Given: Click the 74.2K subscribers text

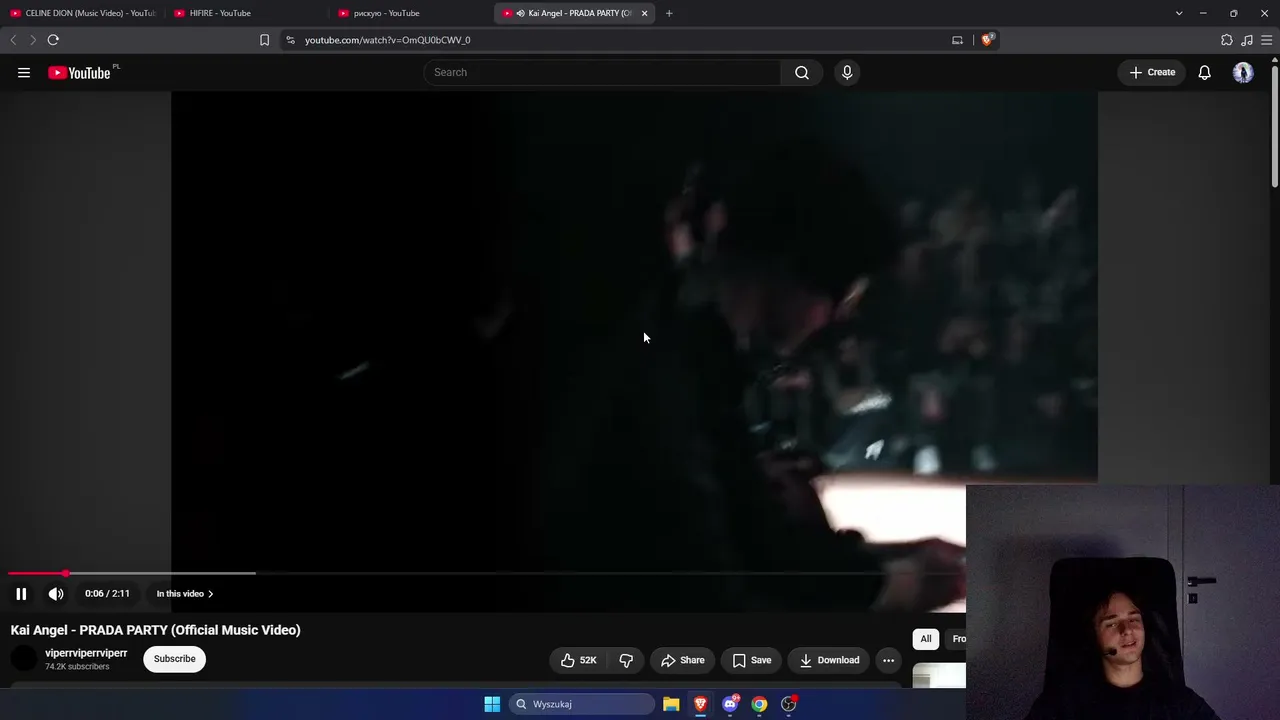Looking at the screenshot, I should [77, 667].
